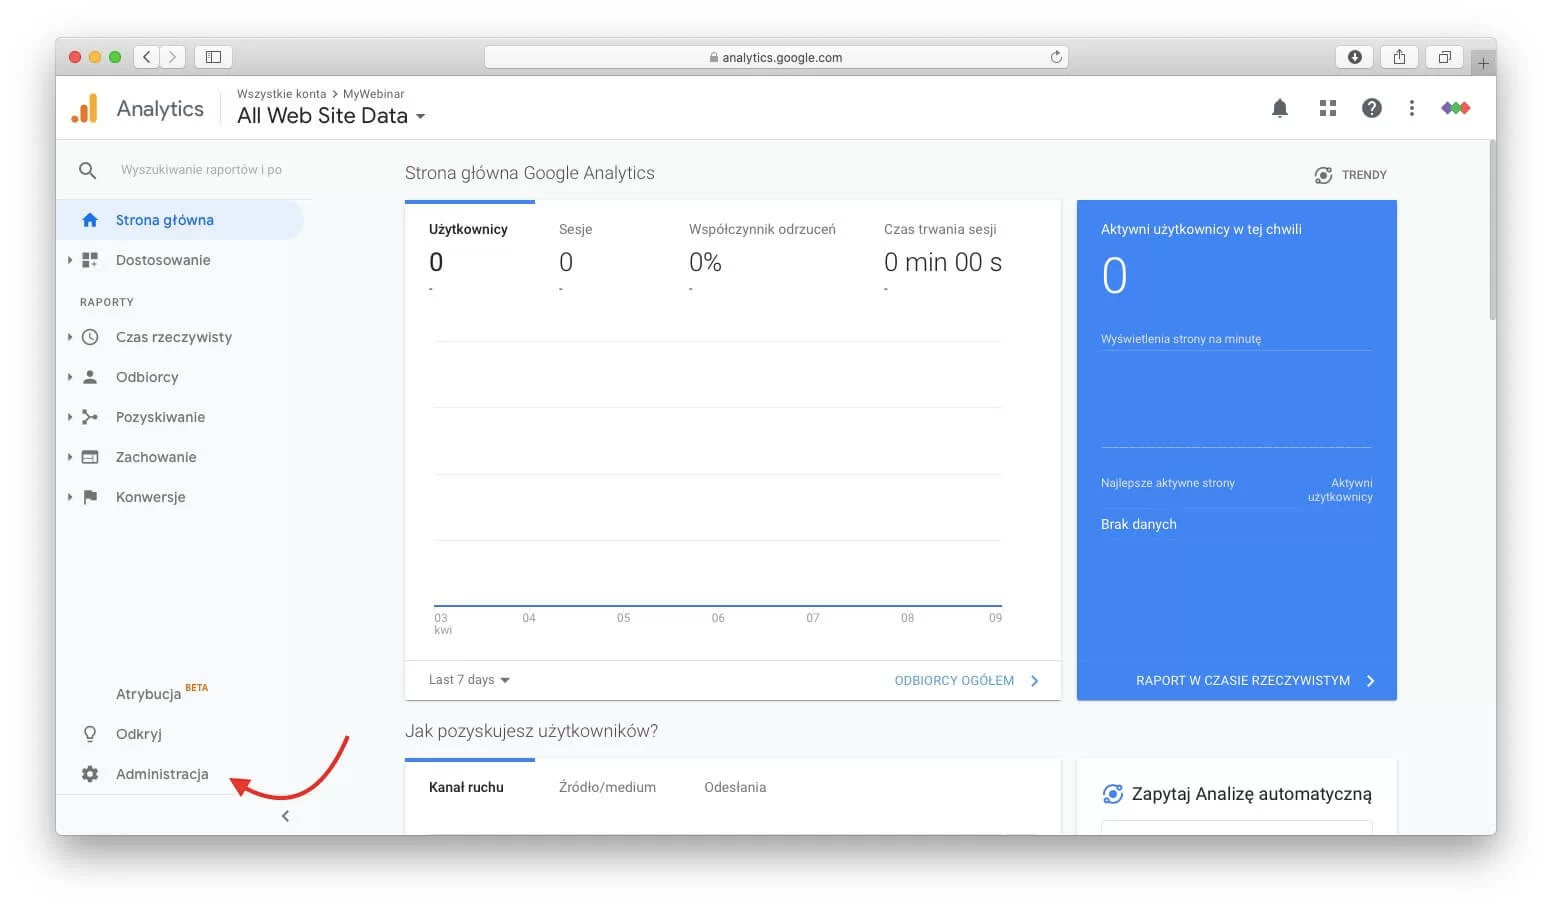Image resolution: width=1552 pixels, height=909 pixels.
Task: Click the Safari address bar
Action: pos(776,57)
